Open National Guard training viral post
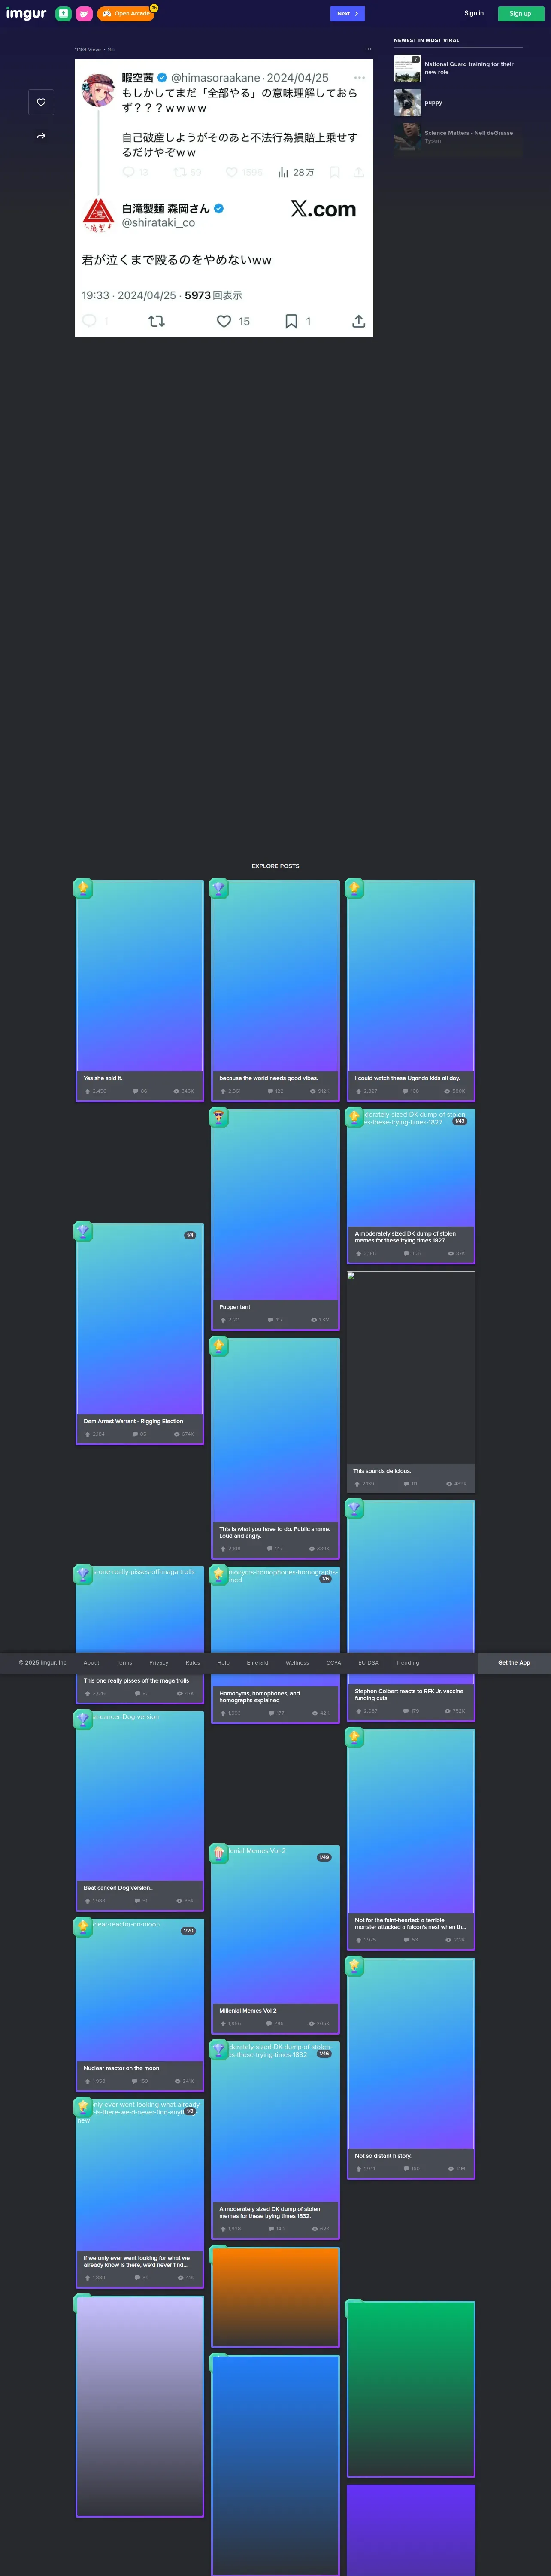 point(458,68)
